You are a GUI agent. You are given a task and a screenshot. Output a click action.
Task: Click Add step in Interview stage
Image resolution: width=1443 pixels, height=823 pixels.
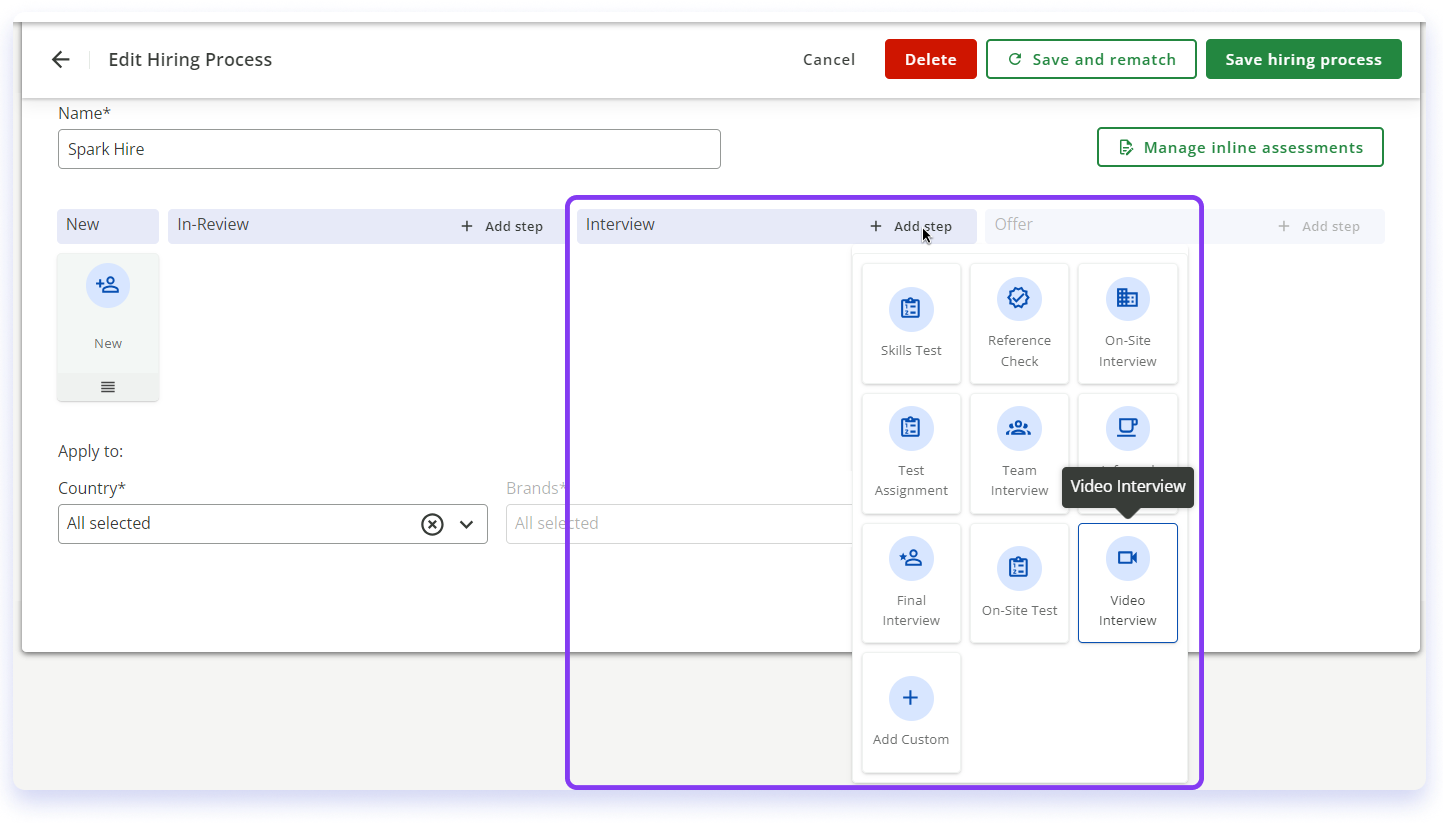click(x=911, y=227)
